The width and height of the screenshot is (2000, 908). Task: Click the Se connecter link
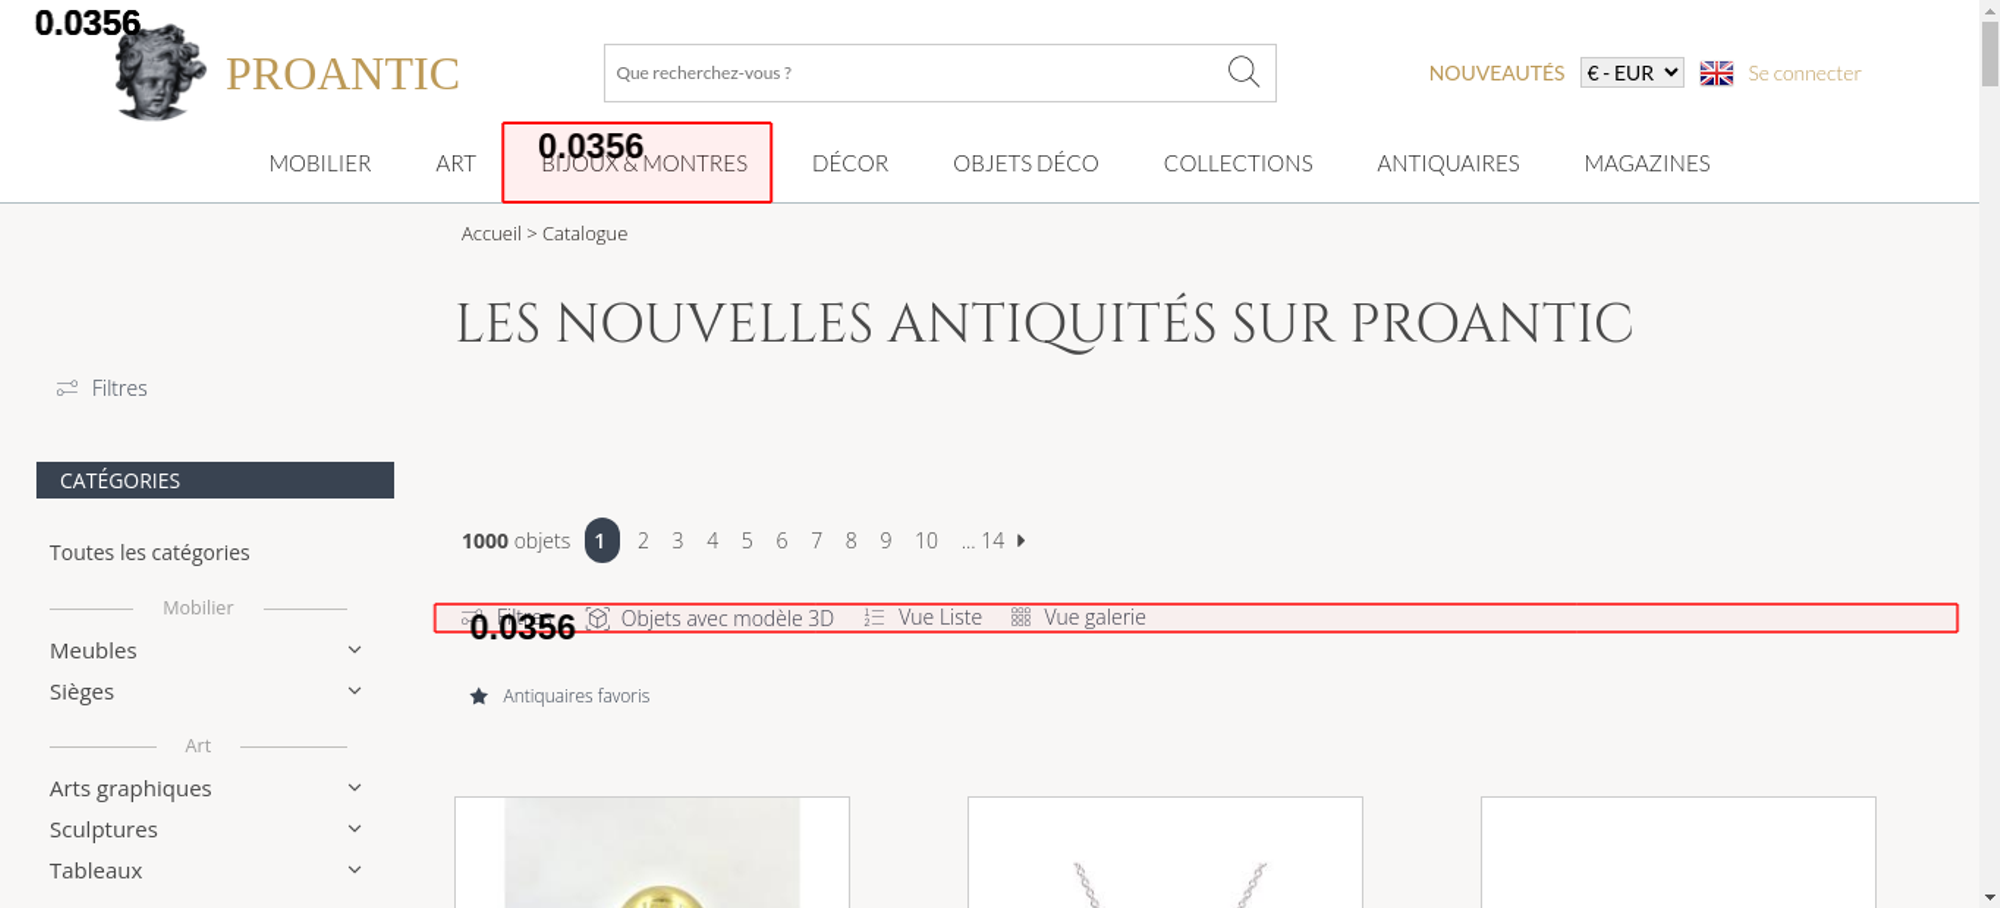(1804, 73)
